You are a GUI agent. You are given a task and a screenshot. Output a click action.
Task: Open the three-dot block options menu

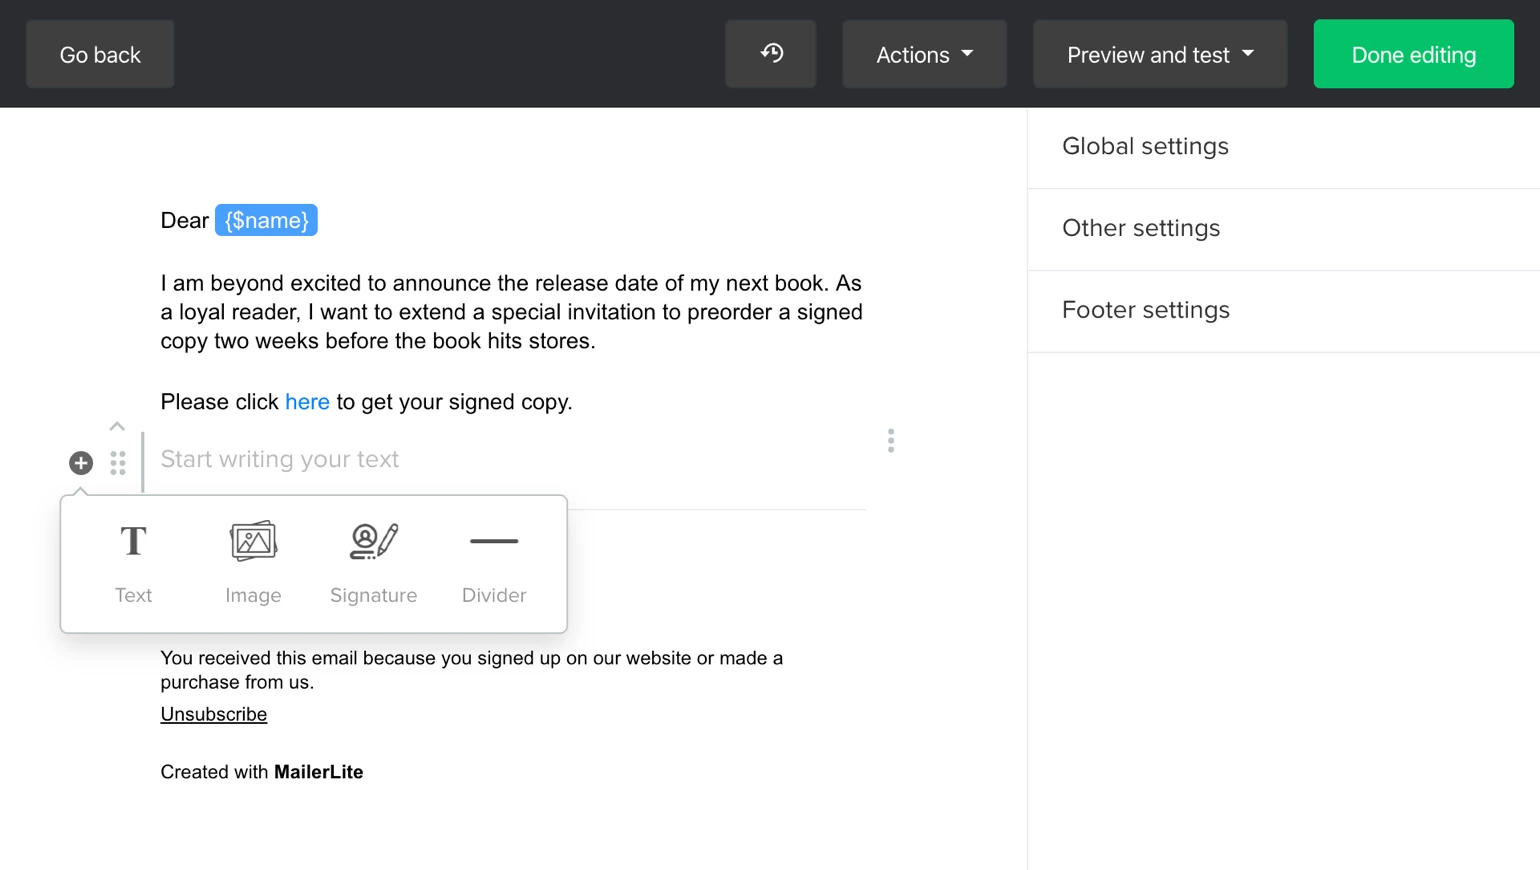pyautogui.click(x=890, y=441)
